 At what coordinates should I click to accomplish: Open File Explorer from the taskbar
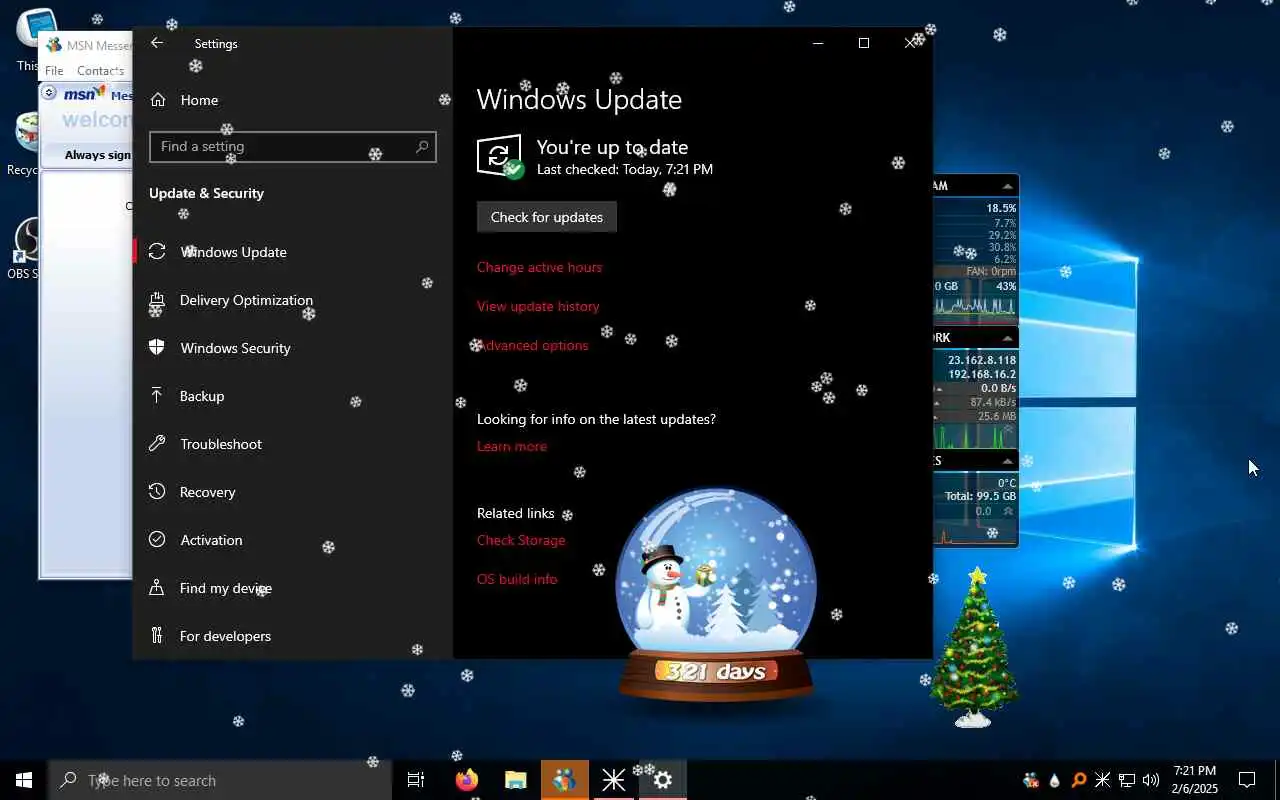coord(515,780)
